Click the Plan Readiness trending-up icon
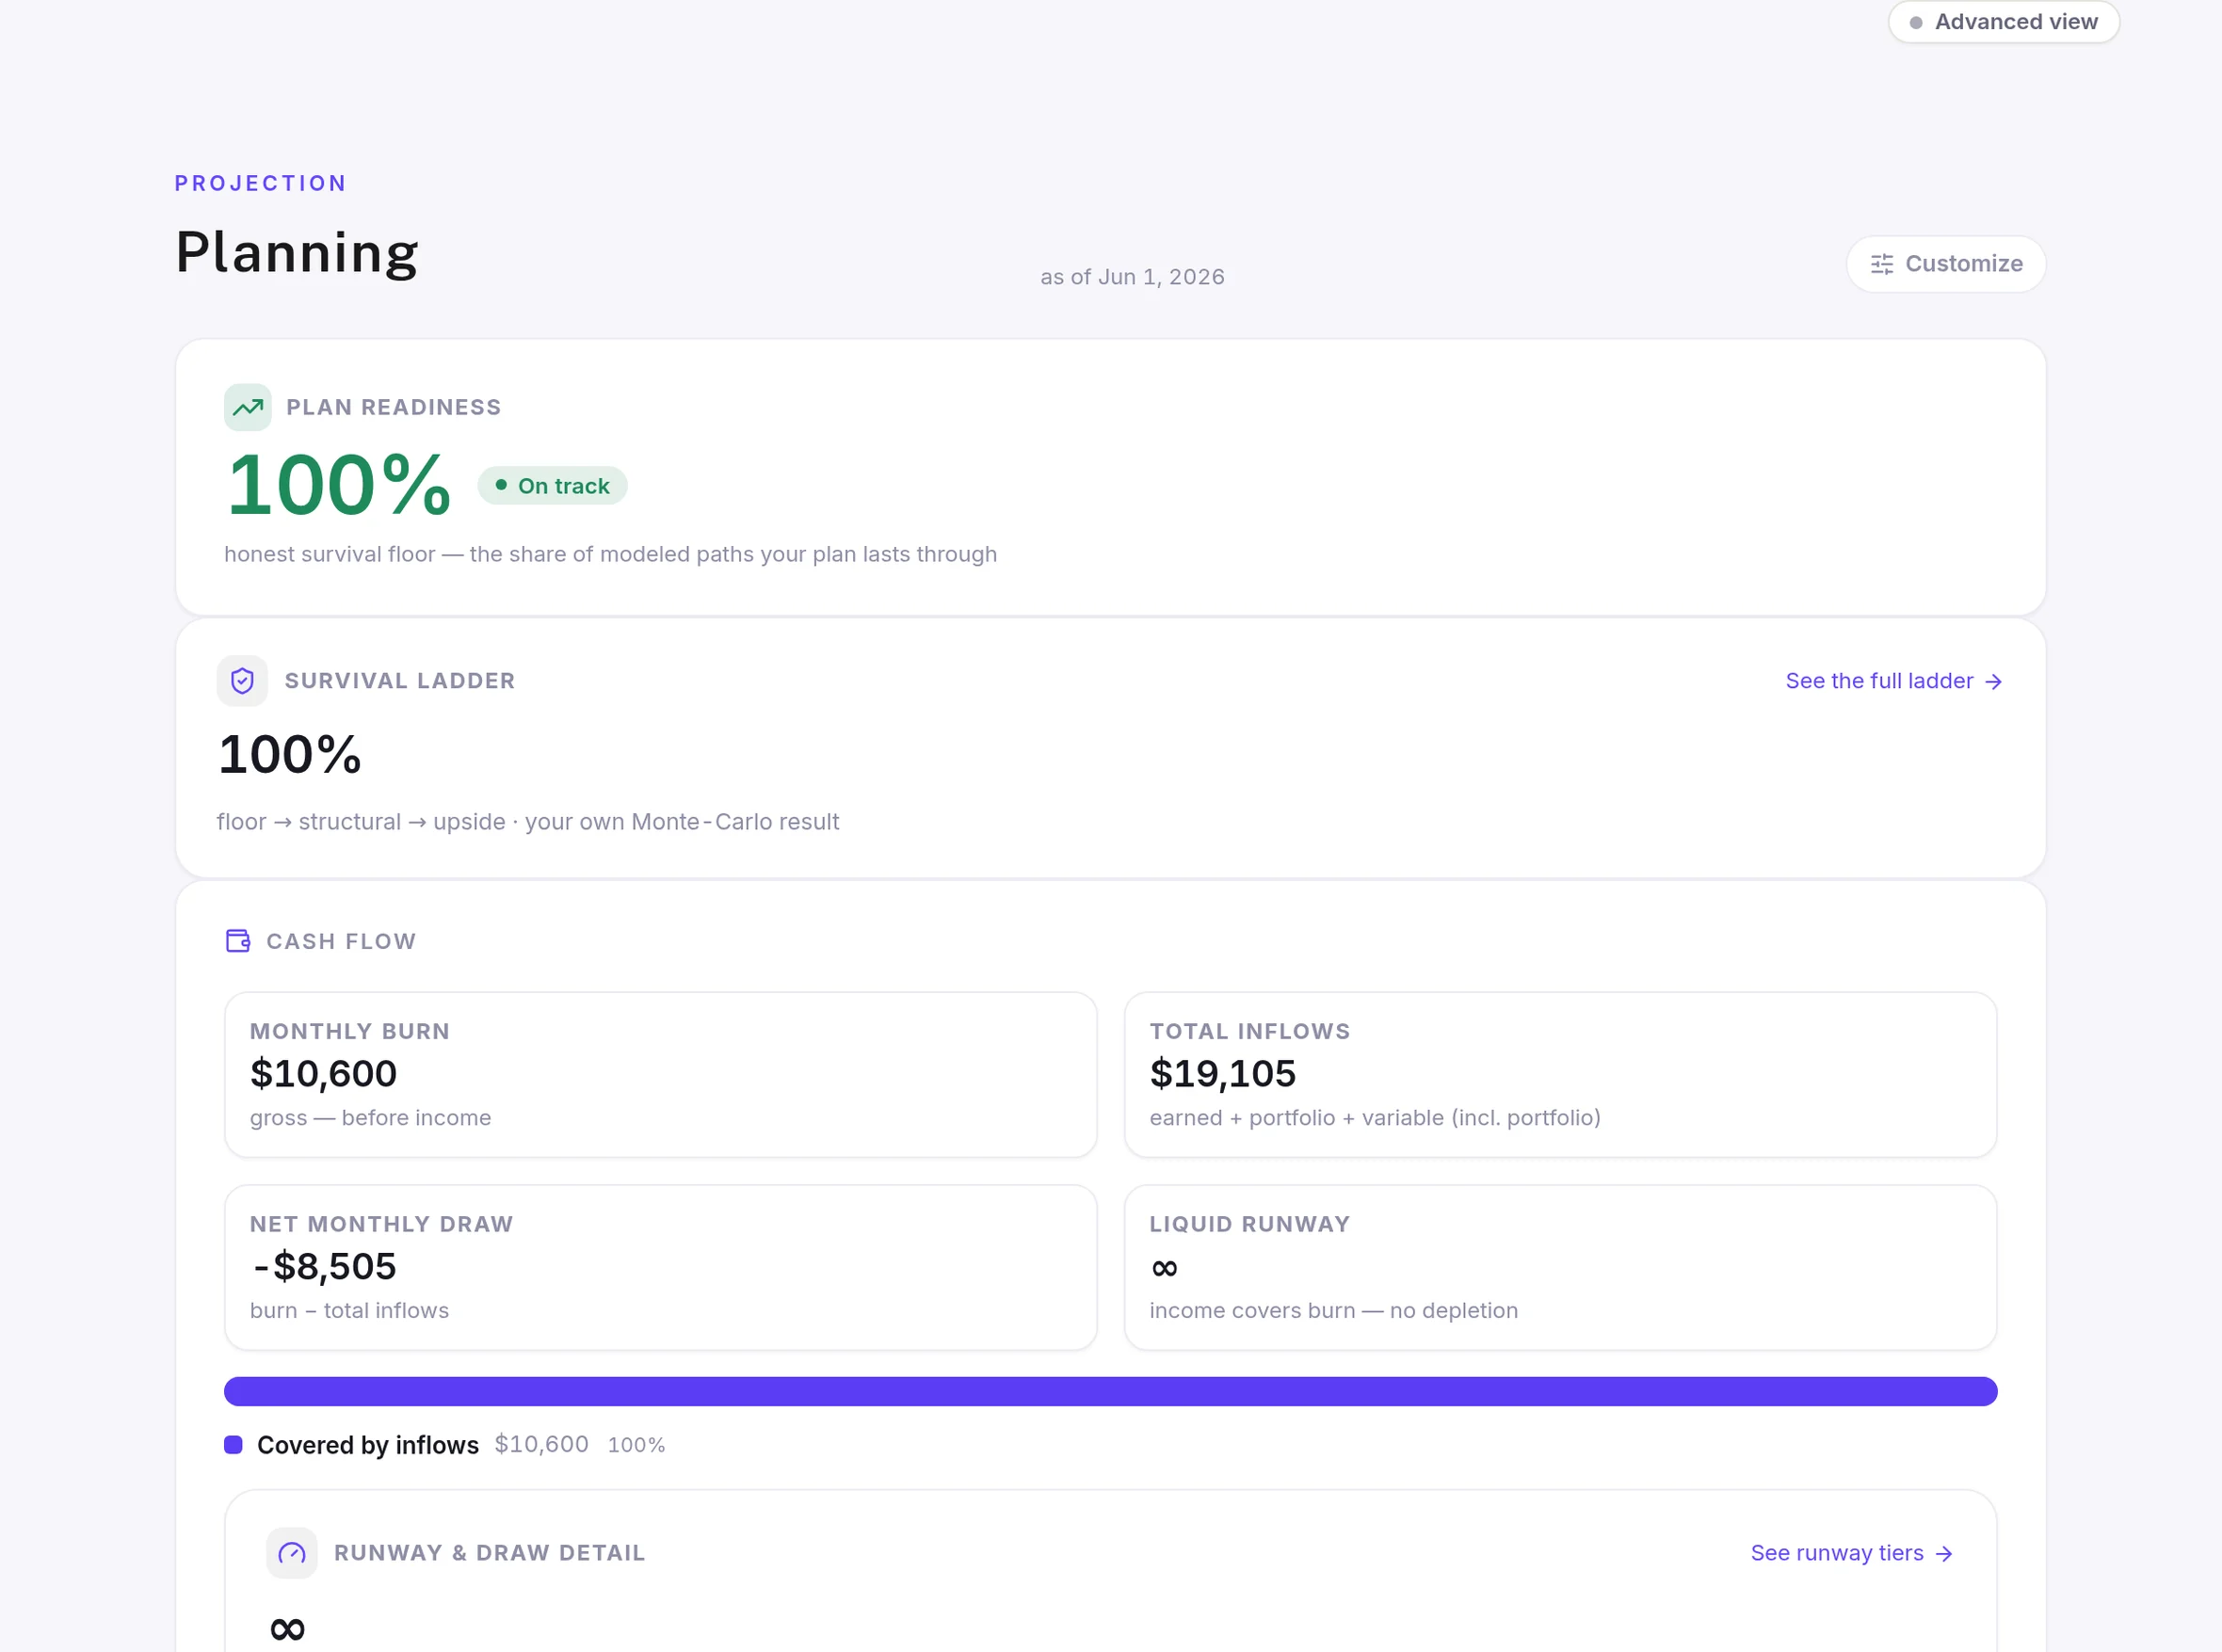The height and width of the screenshot is (1652, 2222). 247,407
